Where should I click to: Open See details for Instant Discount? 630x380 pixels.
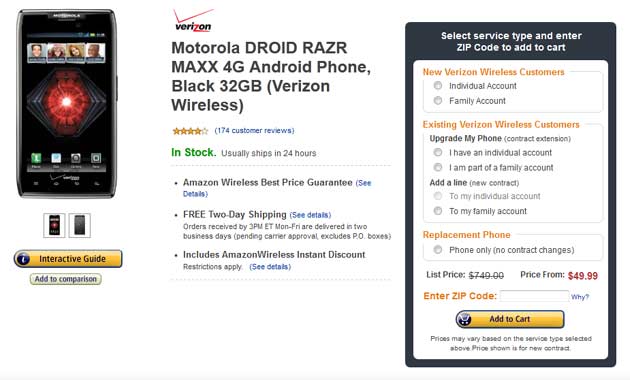(x=270, y=267)
